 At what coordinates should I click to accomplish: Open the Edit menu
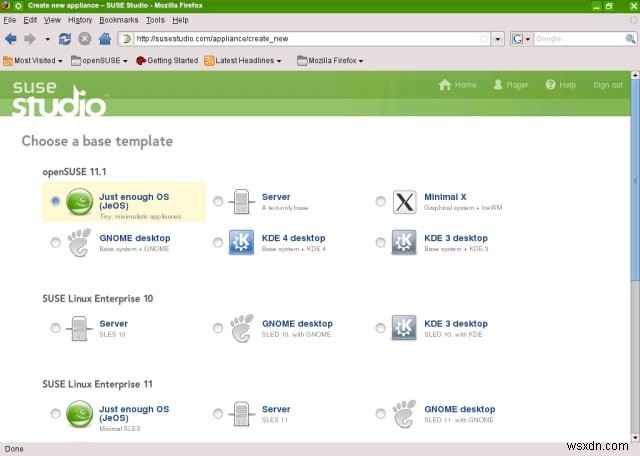30,20
